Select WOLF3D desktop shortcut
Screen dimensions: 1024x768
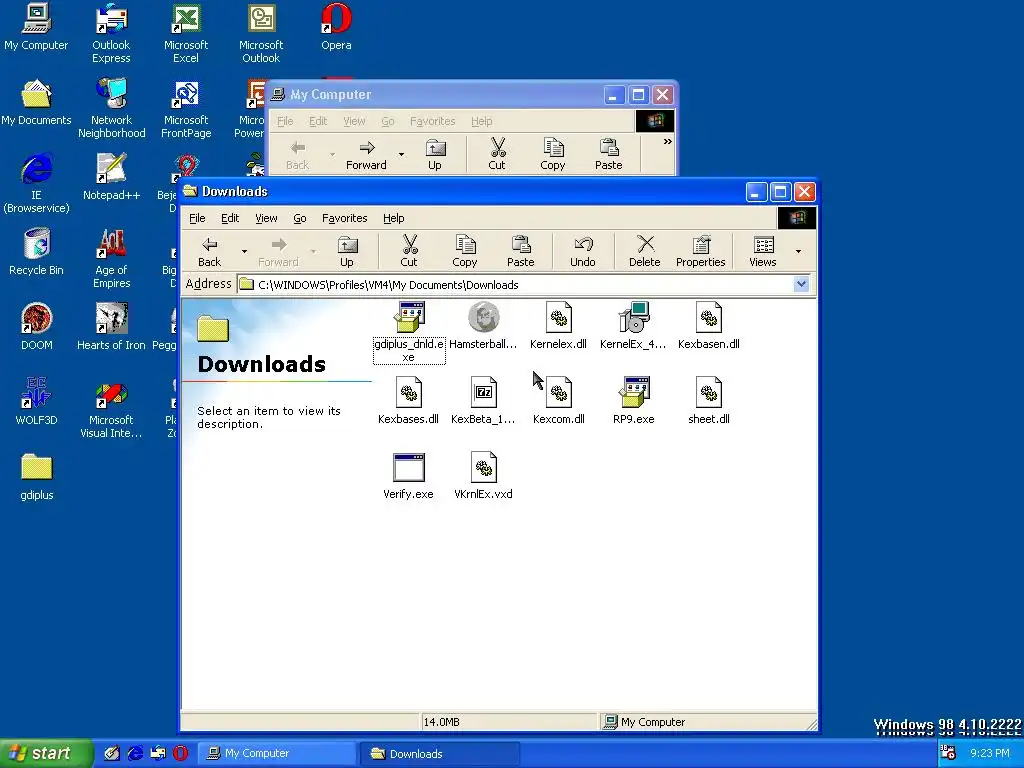pyautogui.click(x=37, y=402)
